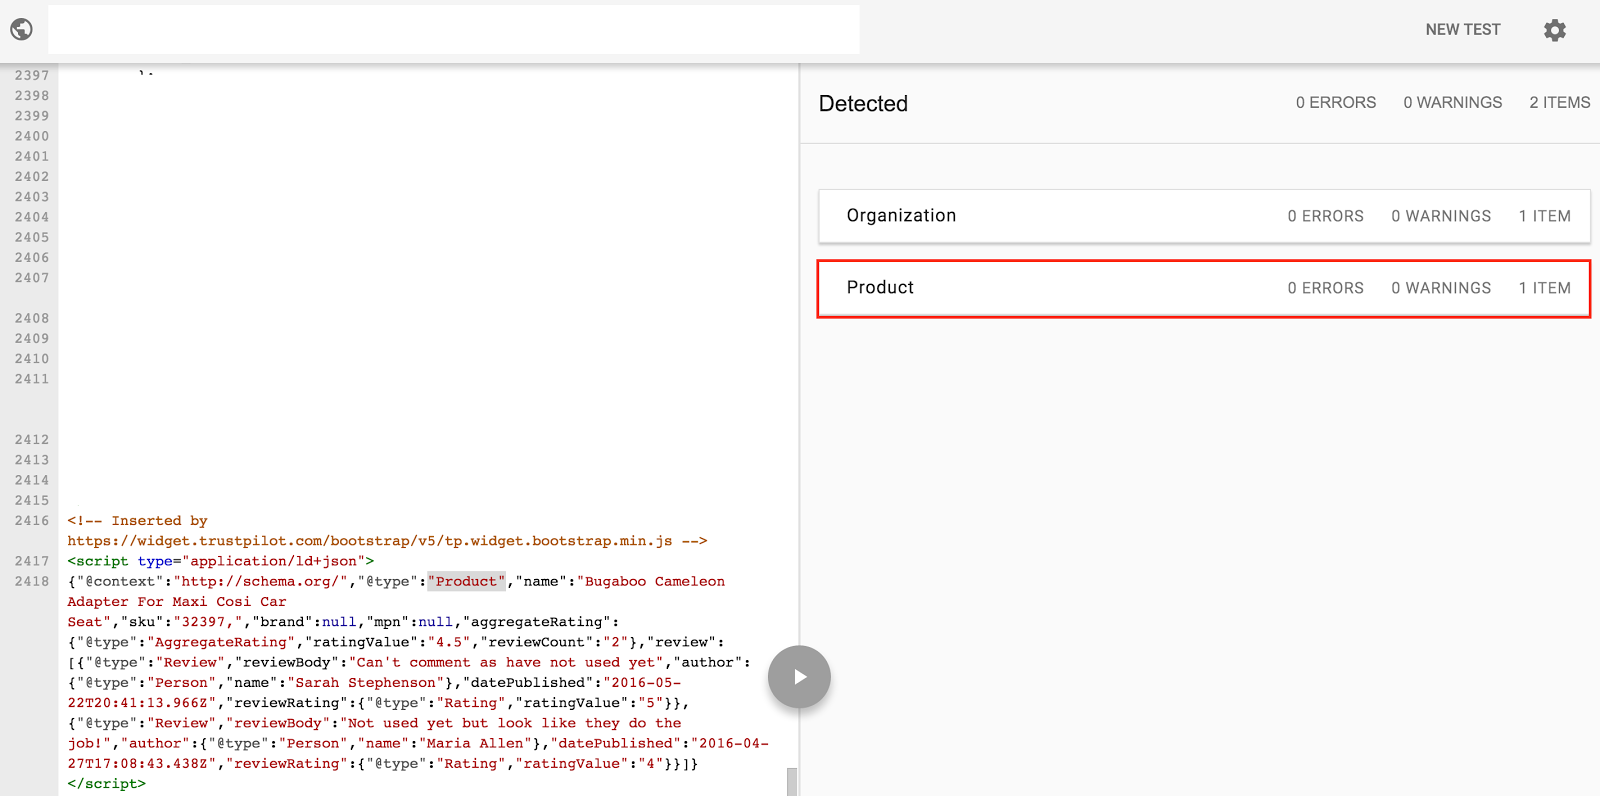Click 0 ERRORS in the Organization row
The width and height of the screenshot is (1600, 796).
point(1325,216)
